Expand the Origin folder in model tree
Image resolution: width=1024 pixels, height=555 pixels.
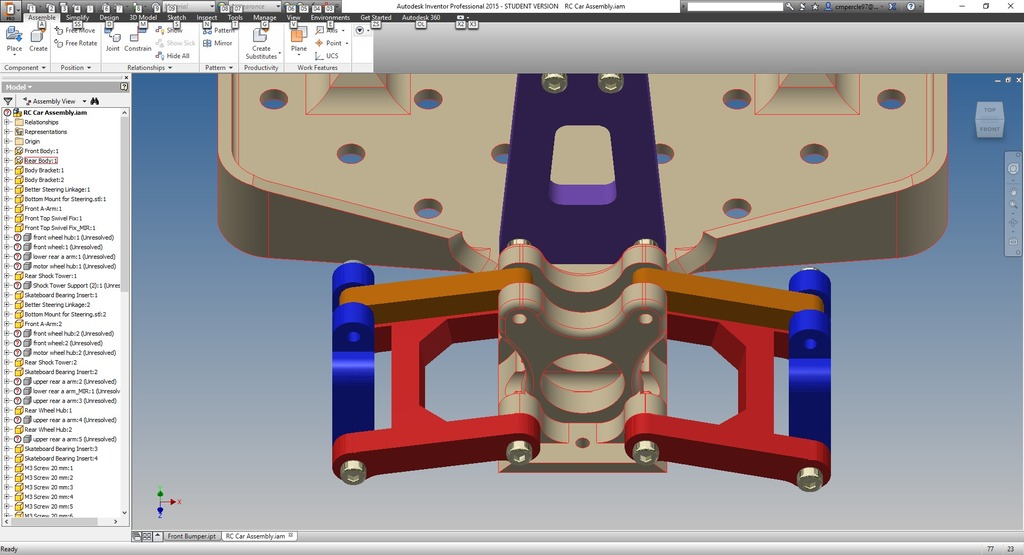click(7, 141)
